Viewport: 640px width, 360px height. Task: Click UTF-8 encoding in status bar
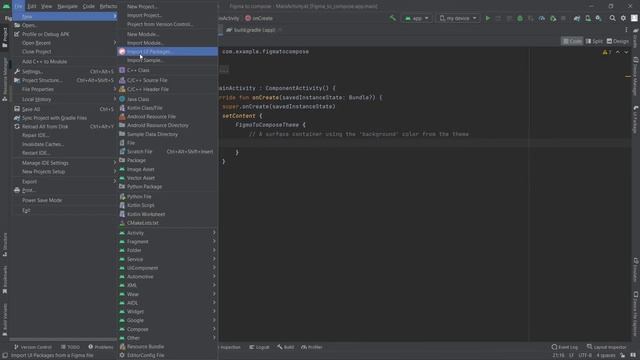[584, 356]
